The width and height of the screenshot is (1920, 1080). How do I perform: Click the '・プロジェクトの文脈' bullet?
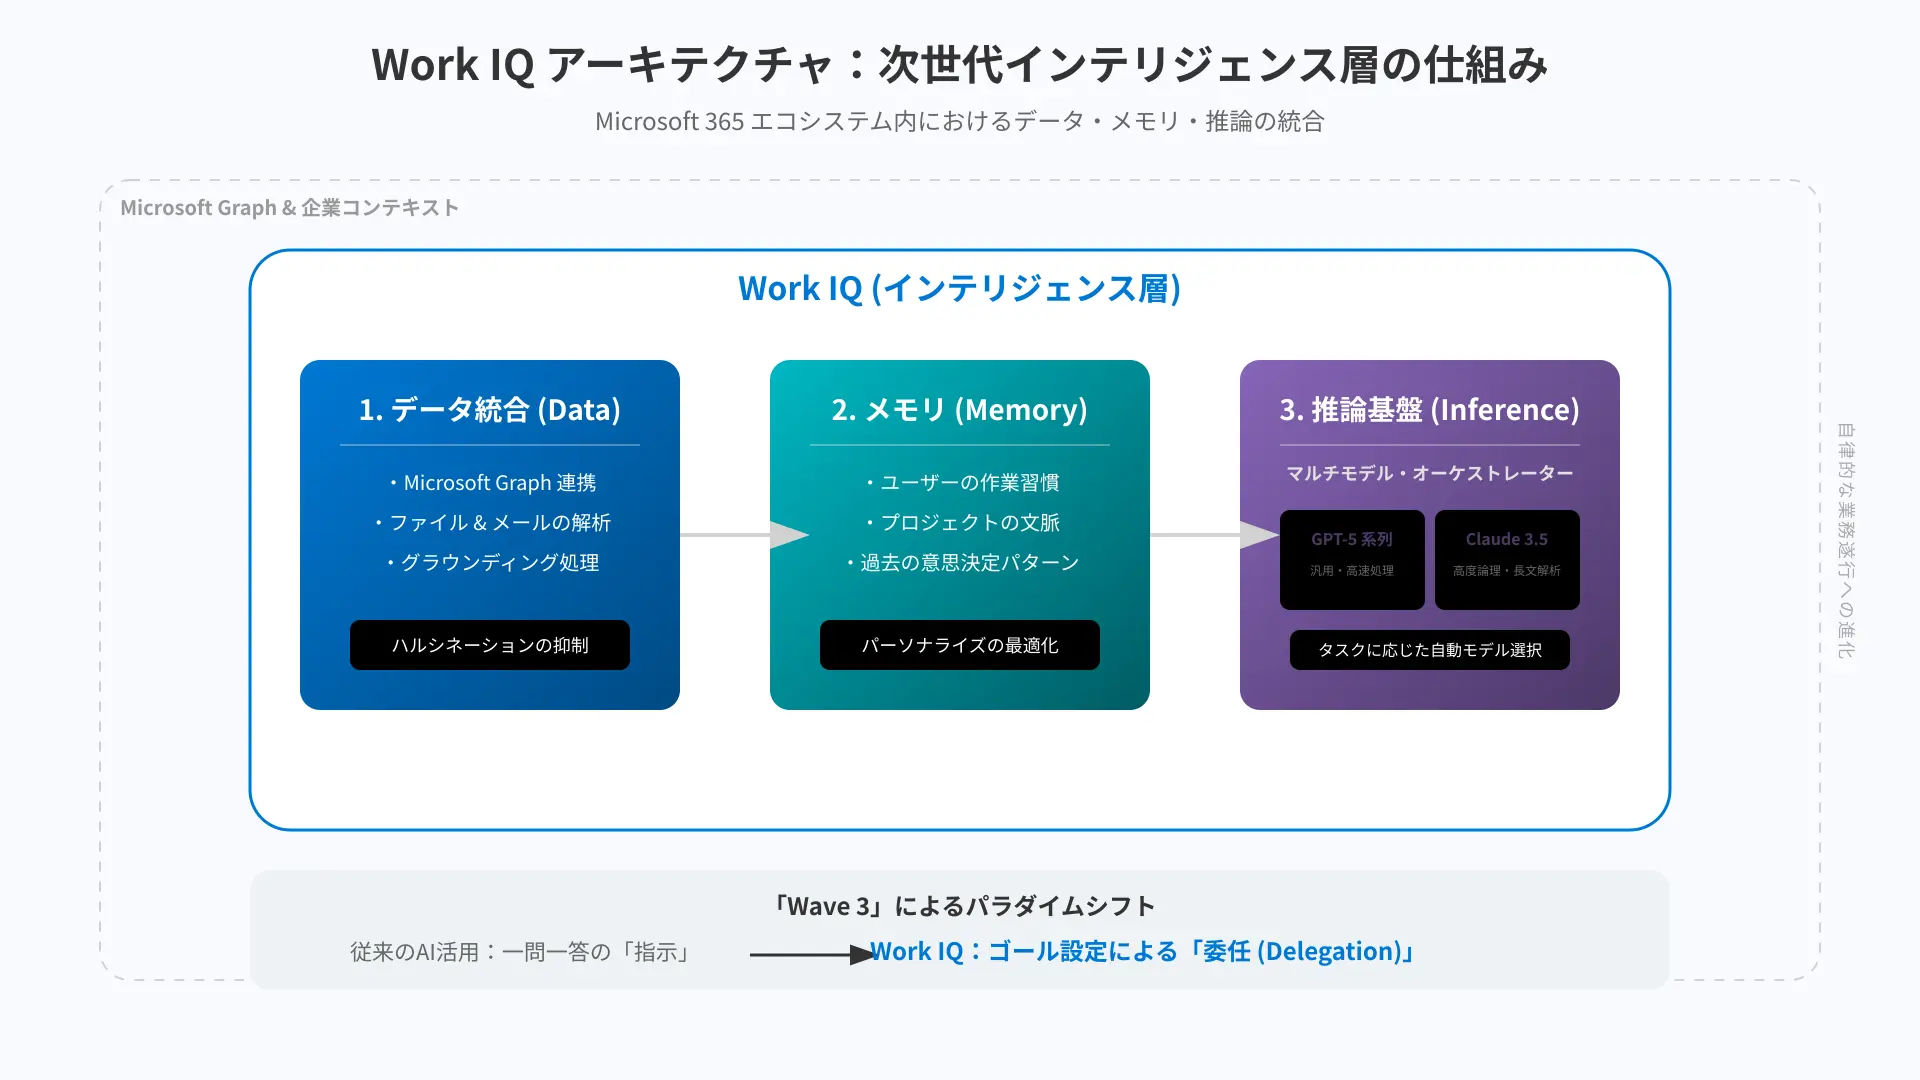pos(960,522)
